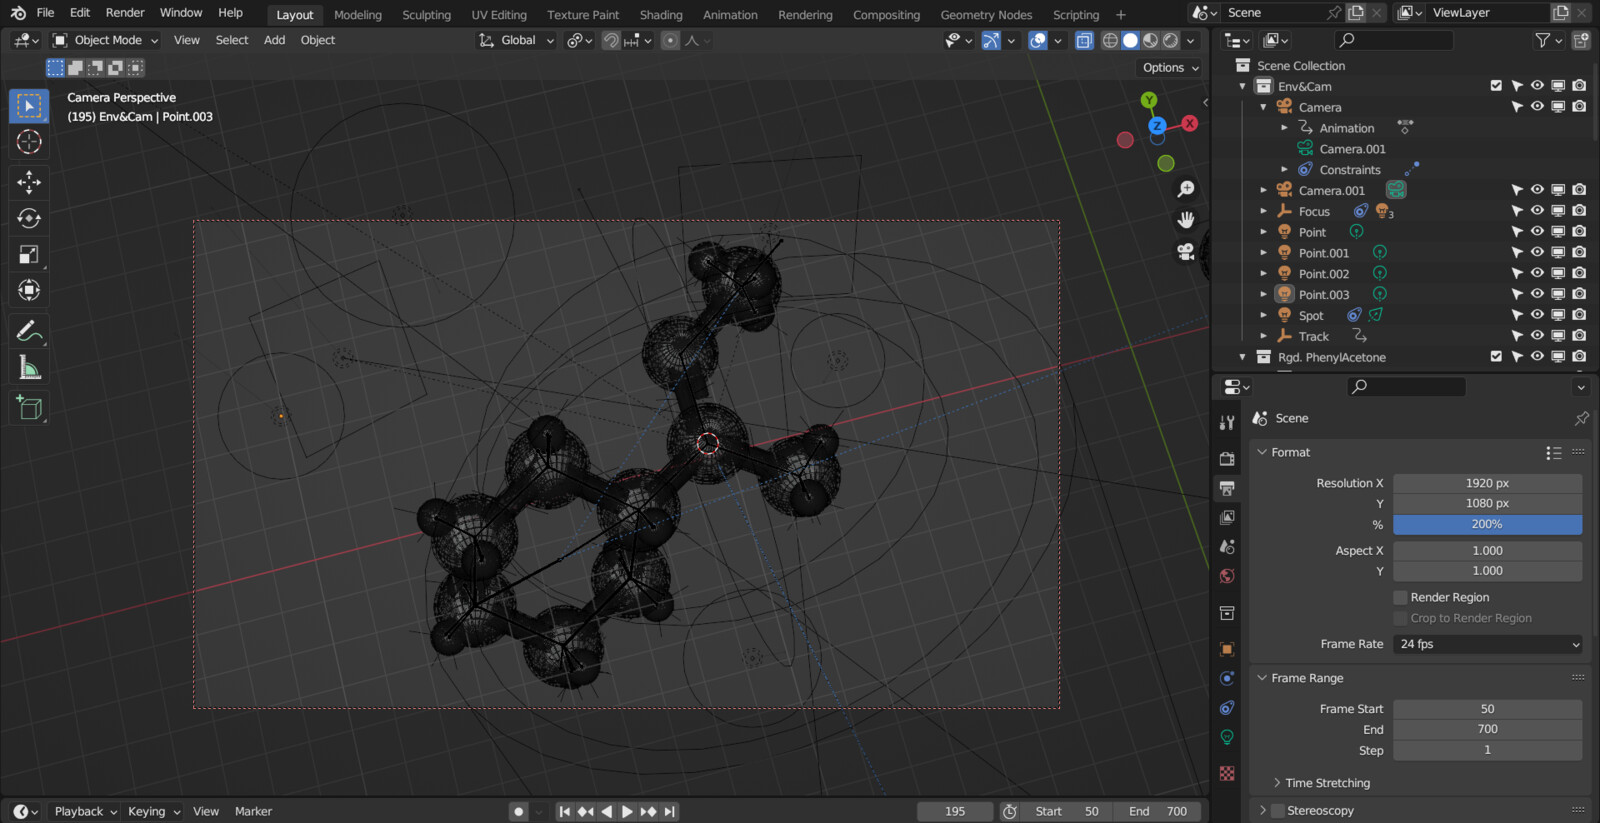The image size is (1600, 823).
Task: Open the Playback dropdown in the timeline
Action: [x=85, y=811]
